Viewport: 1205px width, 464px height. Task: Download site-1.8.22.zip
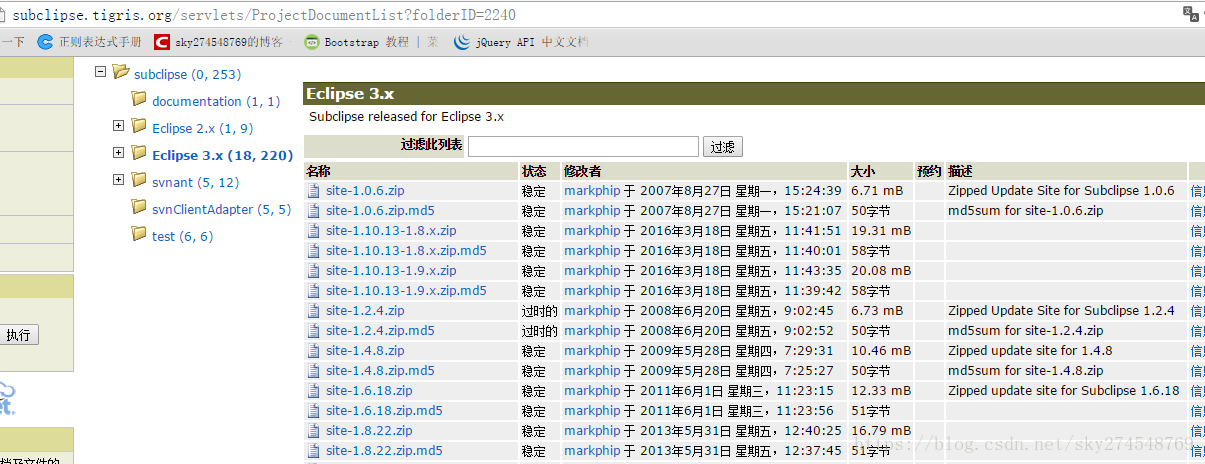pyautogui.click(x=369, y=430)
